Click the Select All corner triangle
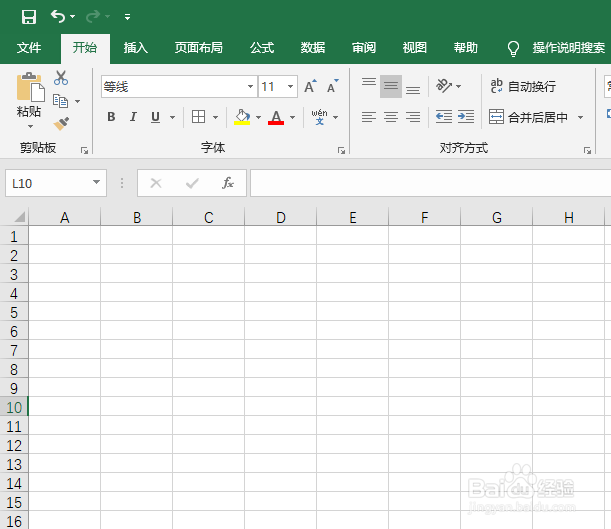The image size is (611, 529). click(18, 217)
